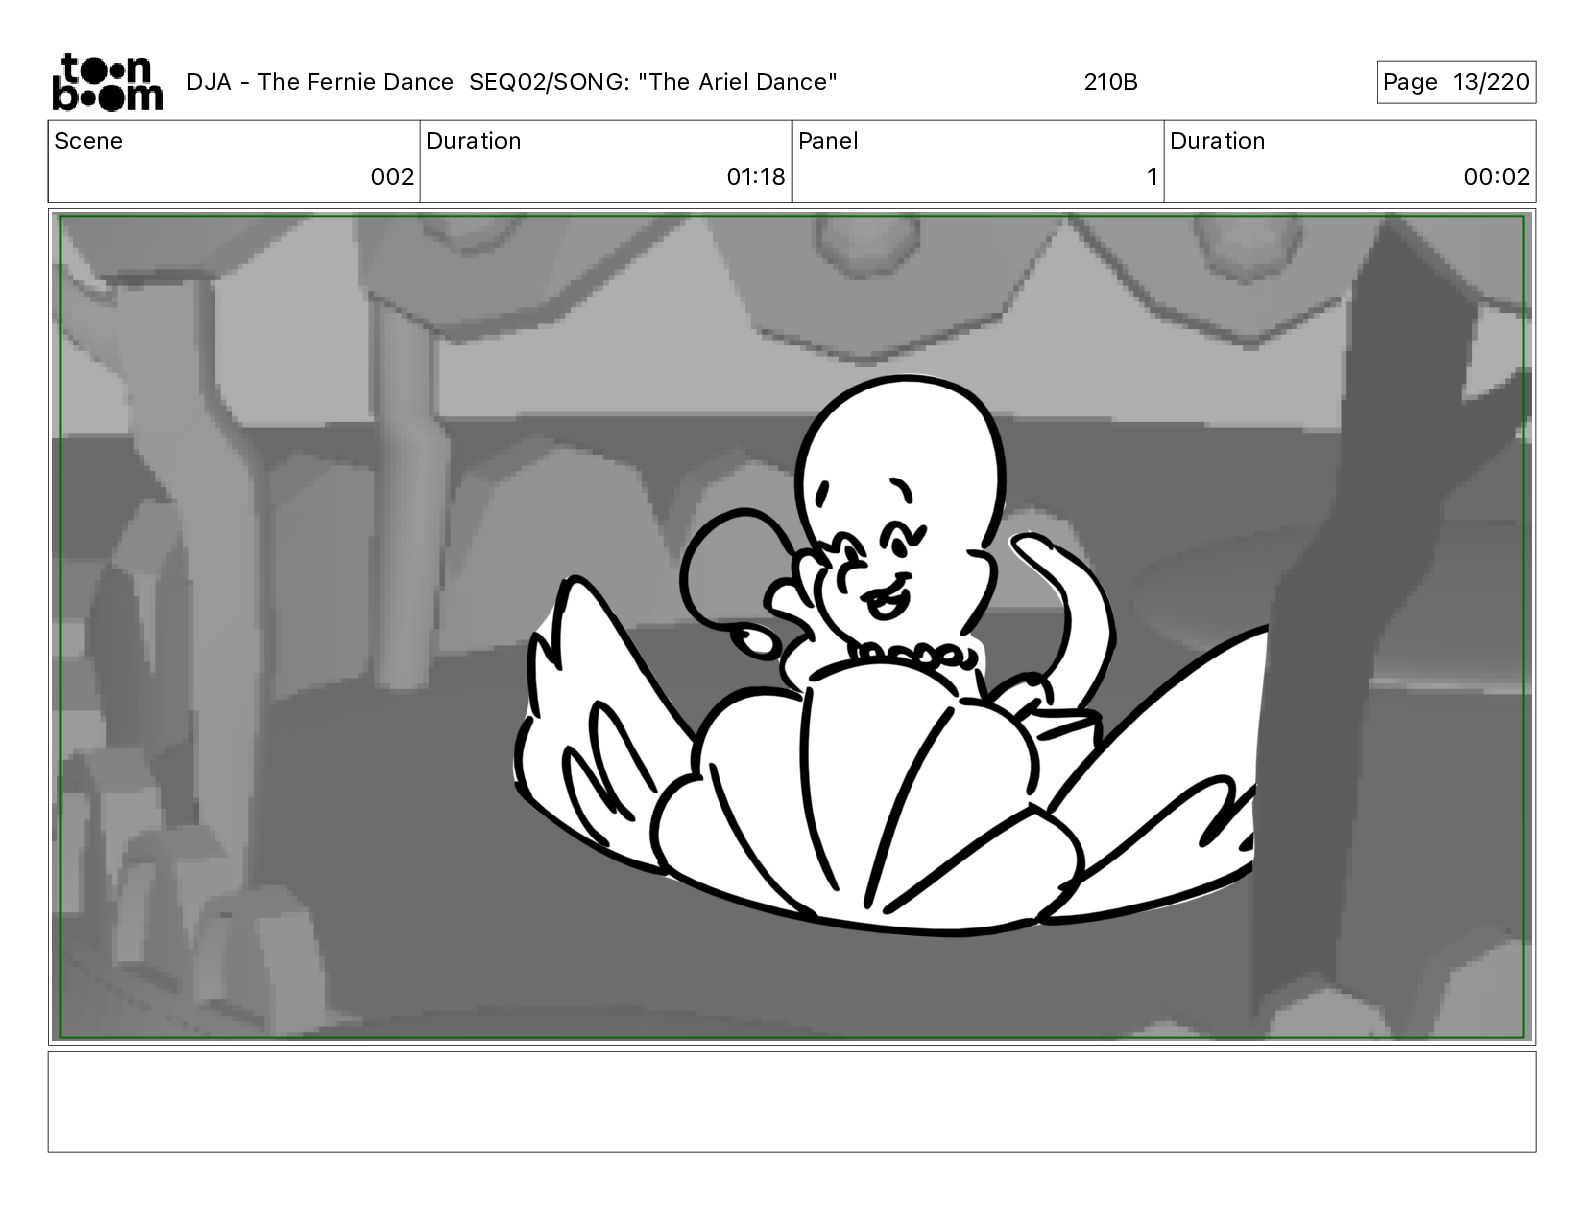Click the Toon Boom logo
This screenshot has width=1584, height=1224.
[107, 82]
